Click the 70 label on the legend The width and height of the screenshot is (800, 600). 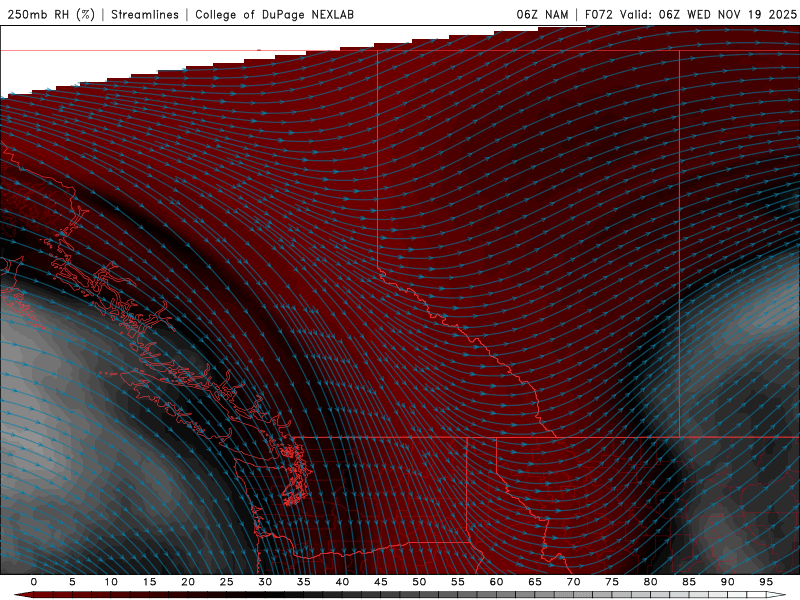[573, 582]
